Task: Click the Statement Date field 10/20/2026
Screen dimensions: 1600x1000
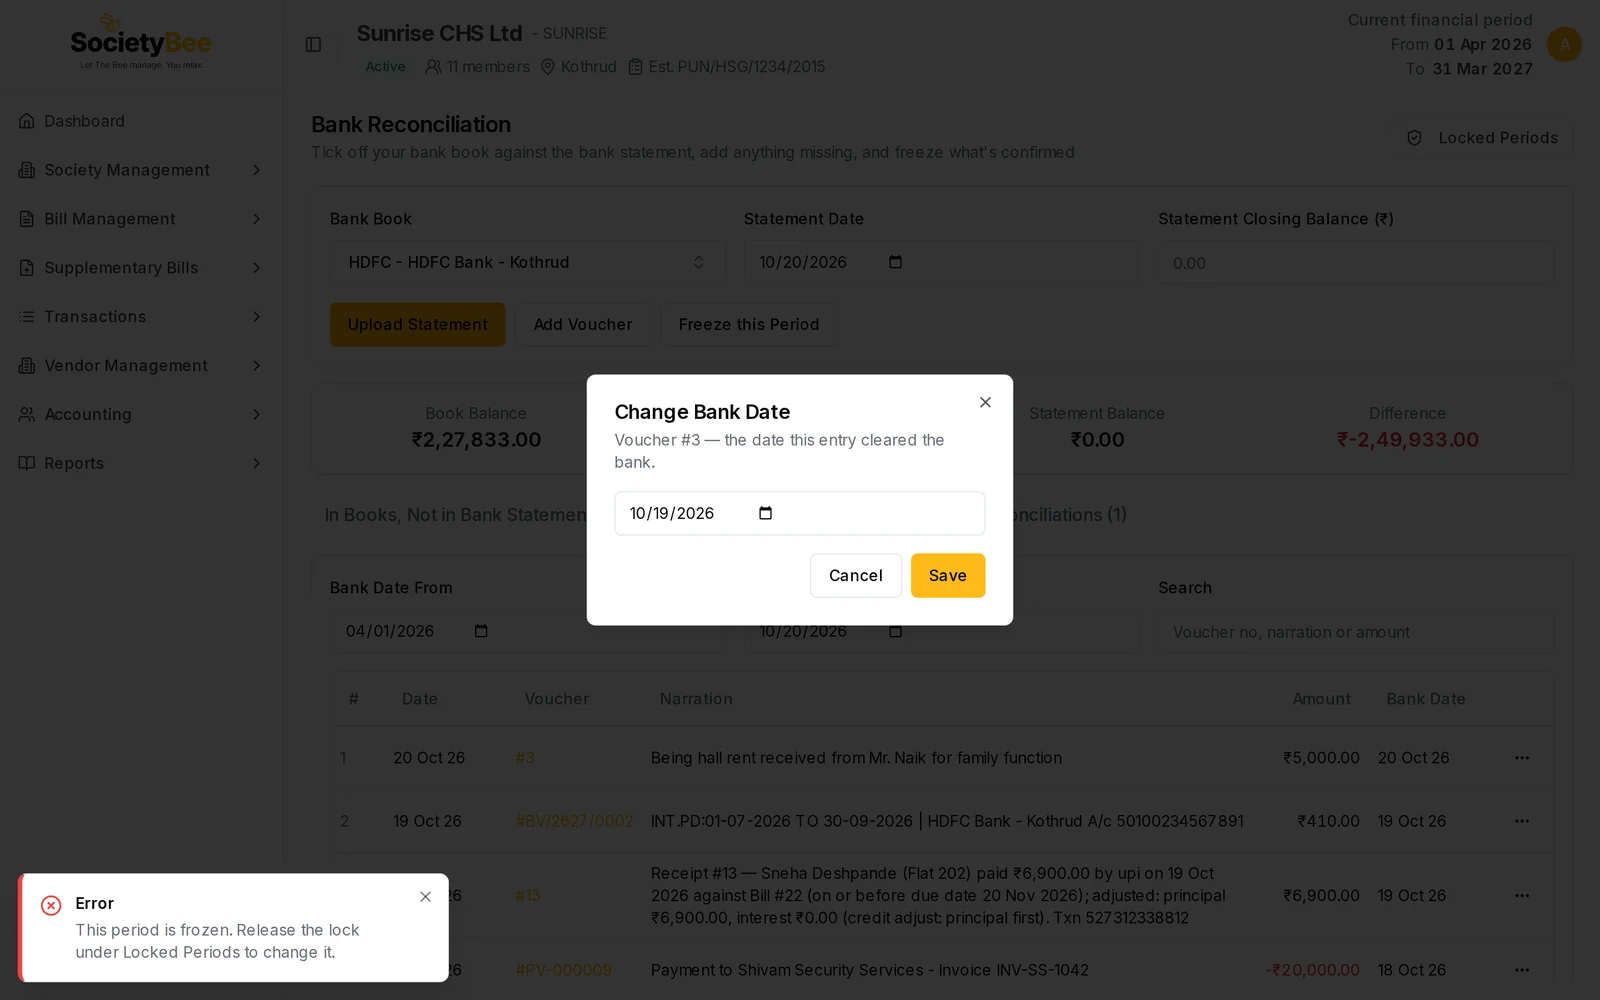Action: (941, 262)
